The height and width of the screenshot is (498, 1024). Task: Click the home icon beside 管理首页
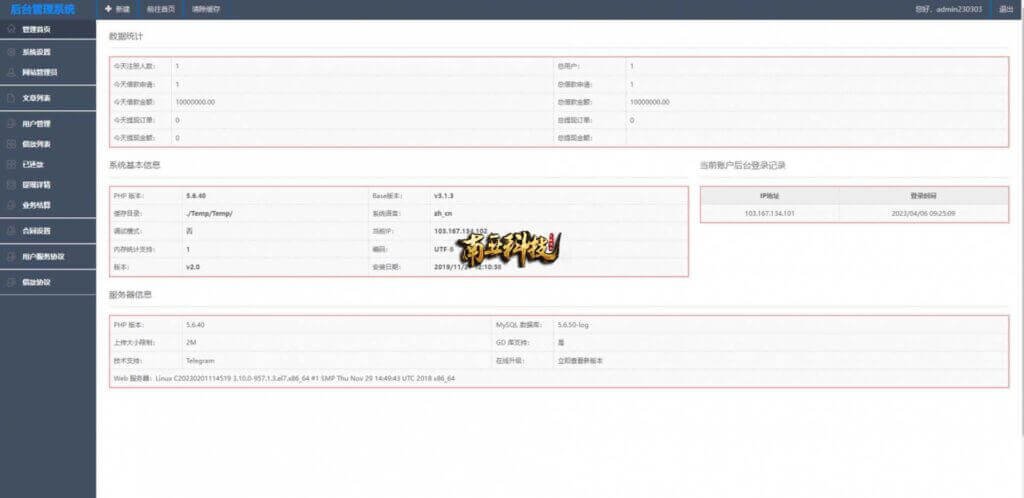pyautogui.click(x=11, y=30)
